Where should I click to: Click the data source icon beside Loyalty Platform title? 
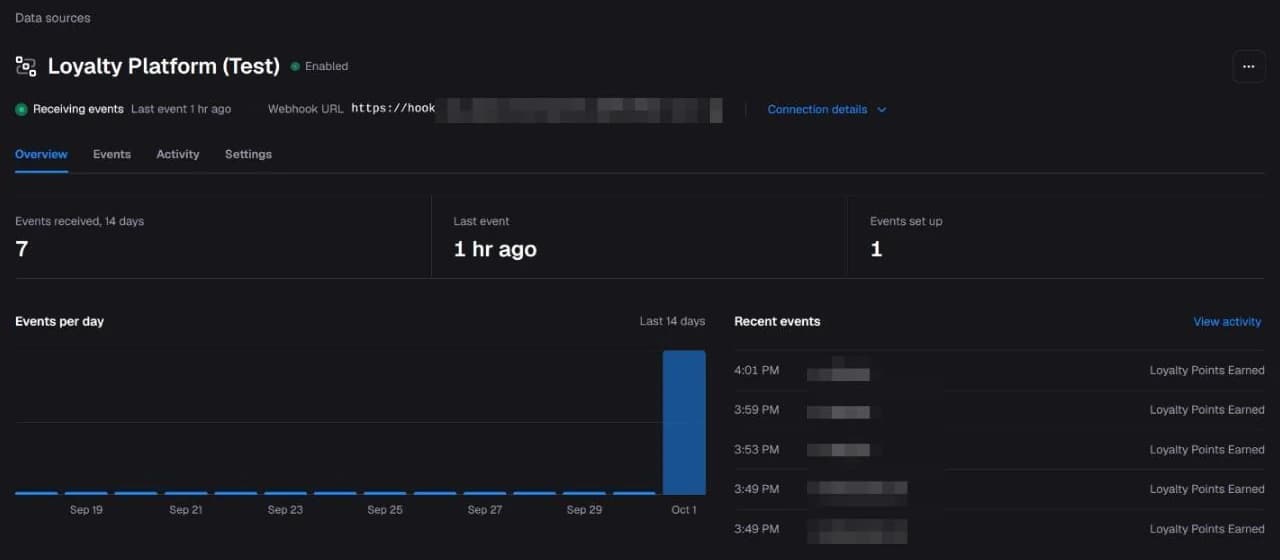pyautogui.click(x=26, y=66)
